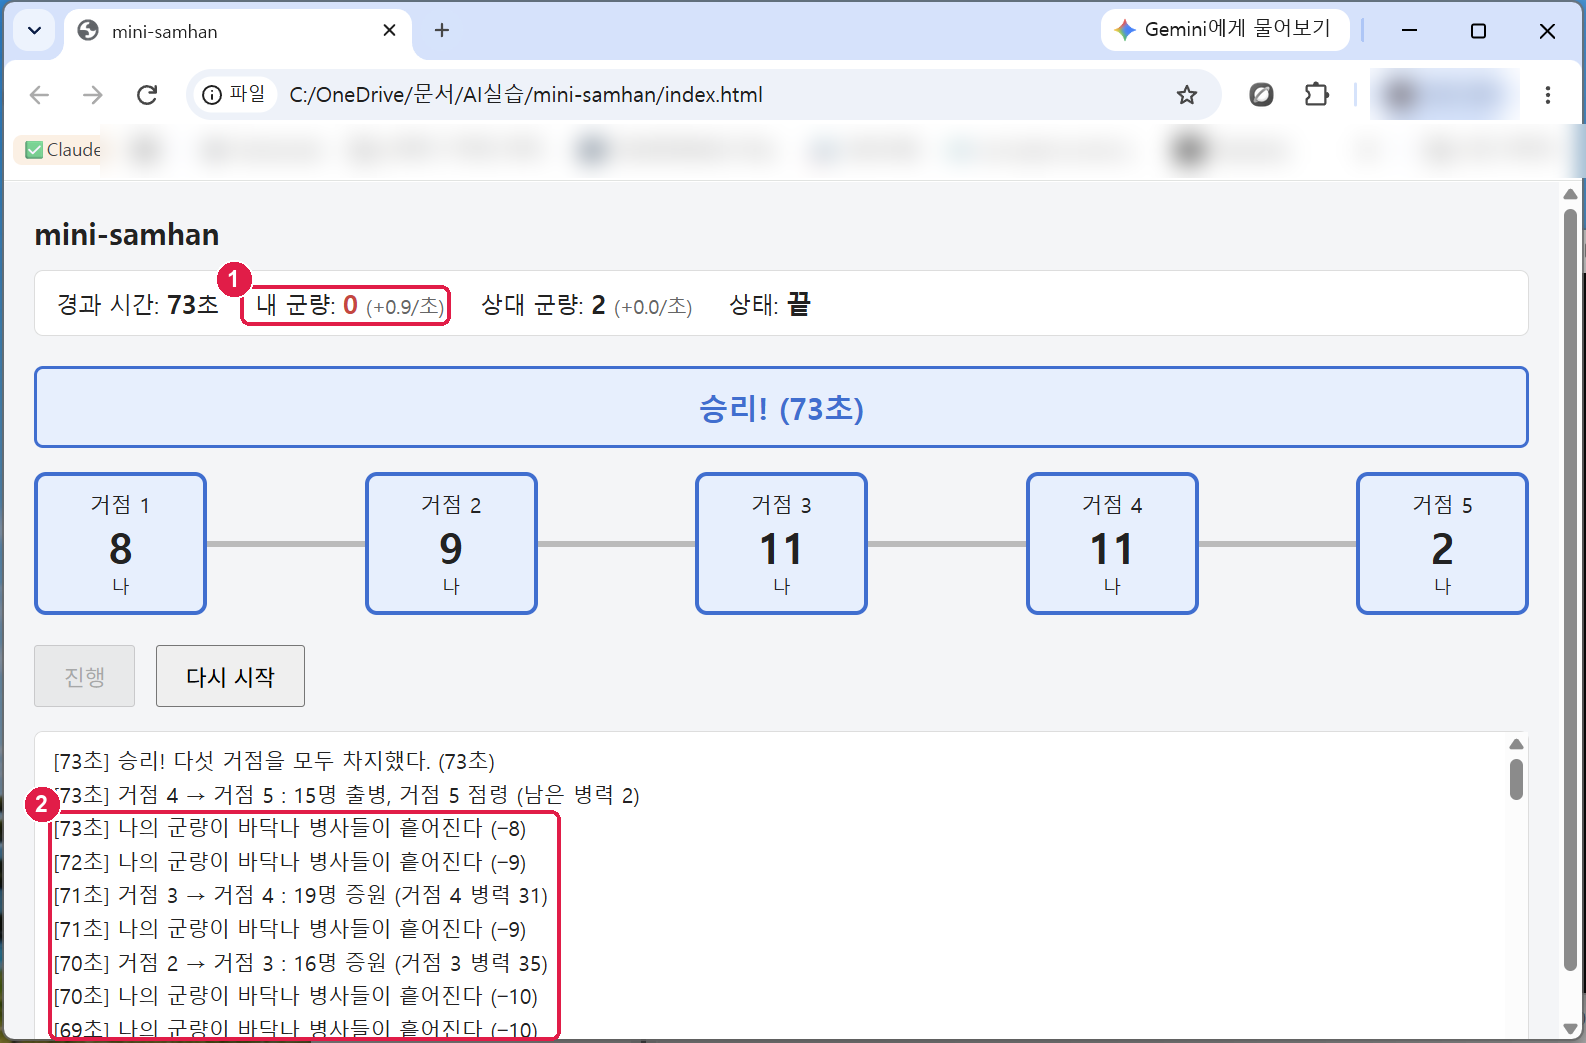Click the 승리! (73초) banner

coord(781,407)
